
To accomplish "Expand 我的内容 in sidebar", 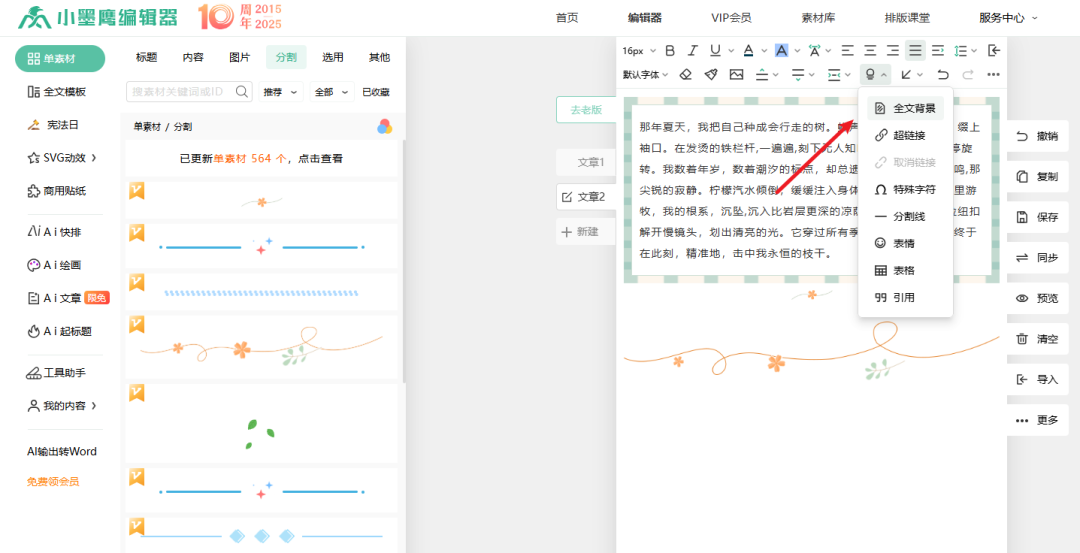I will tap(61, 406).
